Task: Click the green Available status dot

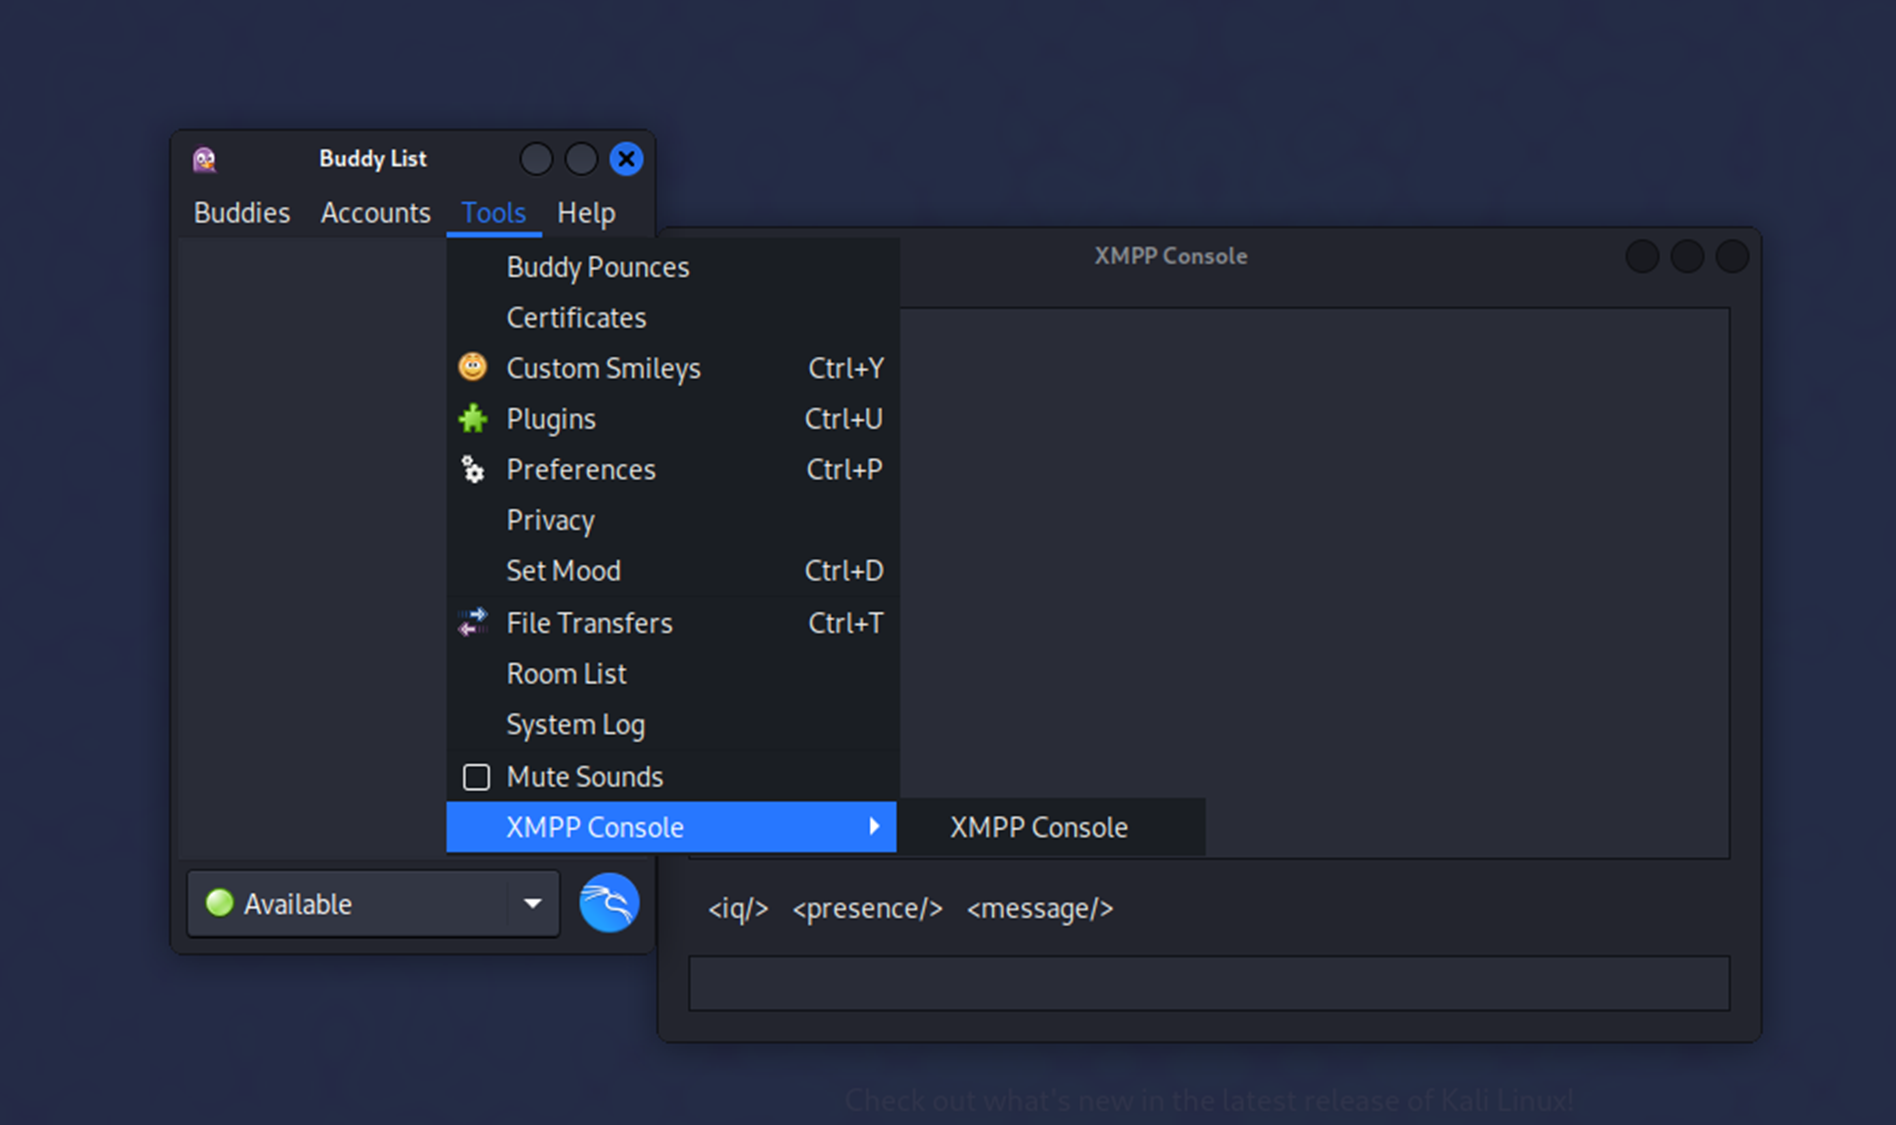Action: (219, 903)
